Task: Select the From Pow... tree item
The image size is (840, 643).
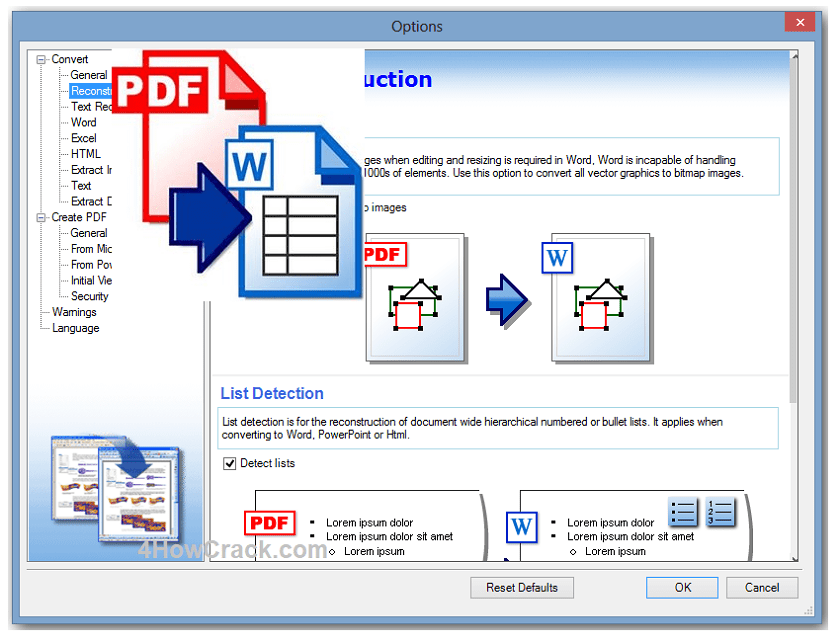Action: click(91, 265)
